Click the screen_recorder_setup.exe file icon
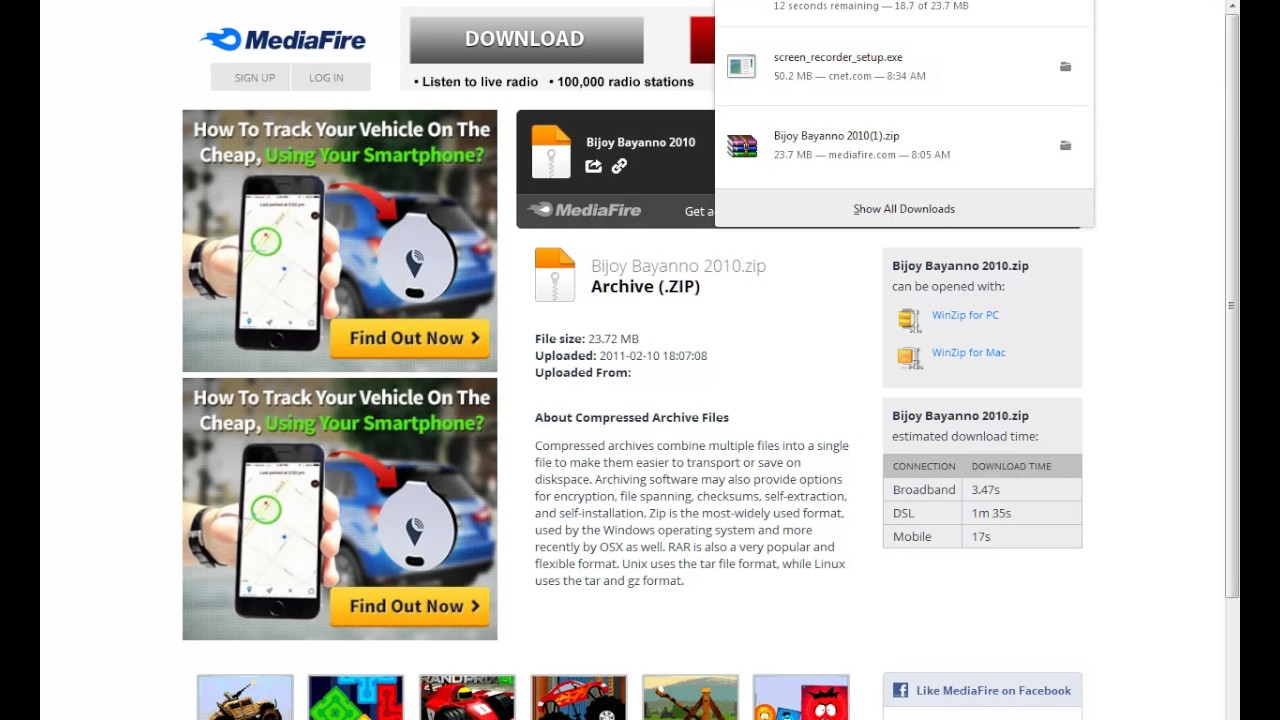Image resolution: width=1280 pixels, height=720 pixels. coord(742,67)
